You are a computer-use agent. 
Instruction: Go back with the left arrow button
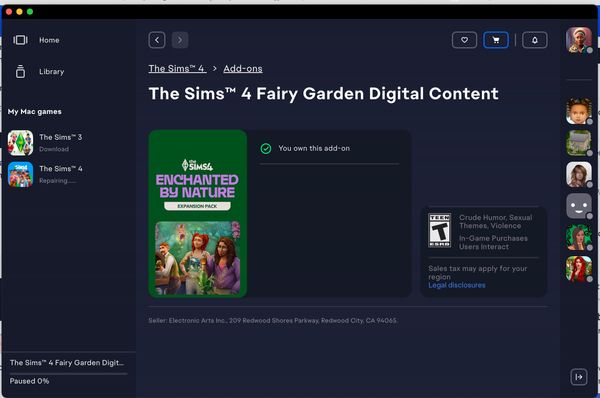point(157,40)
